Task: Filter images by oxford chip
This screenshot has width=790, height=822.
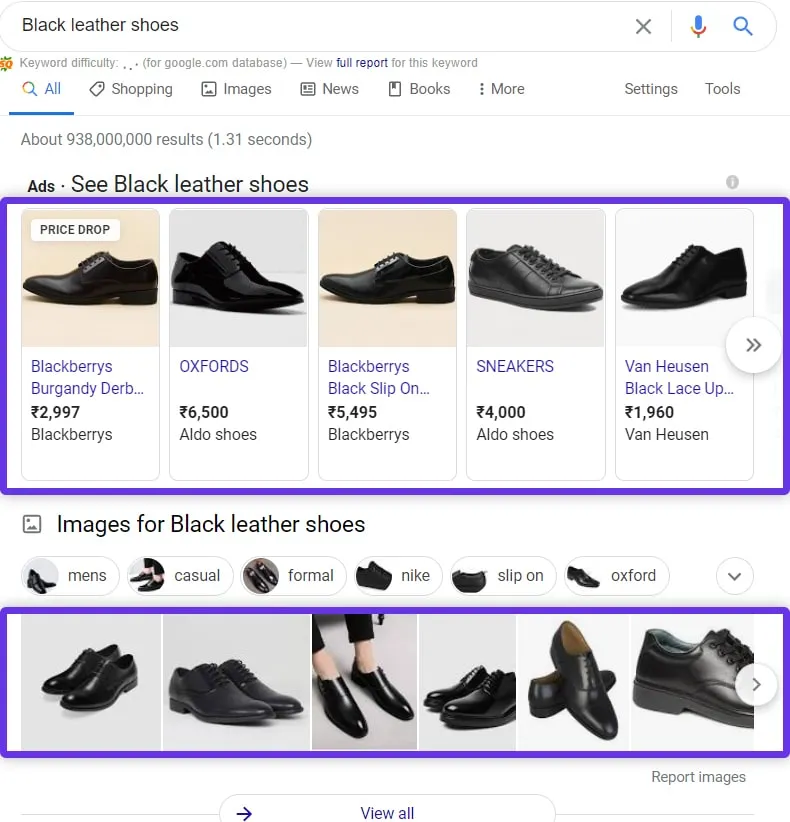Action: click(616, 576)
